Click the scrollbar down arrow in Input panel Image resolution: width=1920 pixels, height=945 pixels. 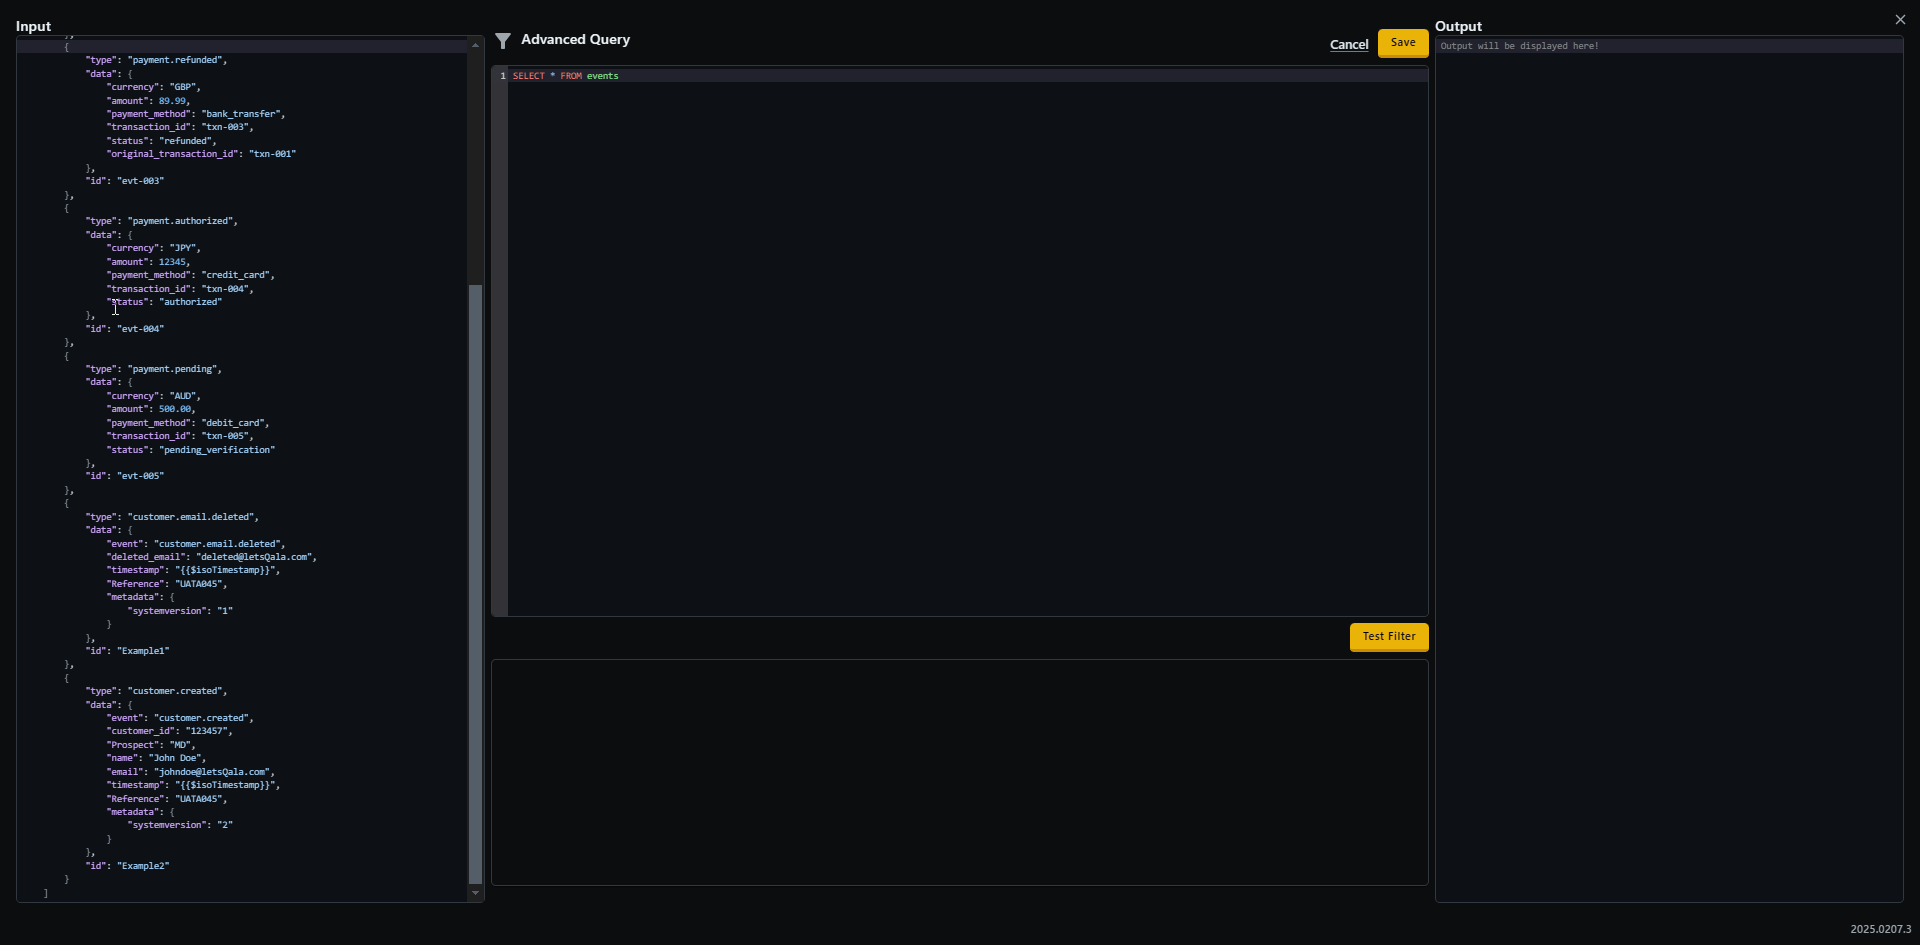tap(475, 893)
